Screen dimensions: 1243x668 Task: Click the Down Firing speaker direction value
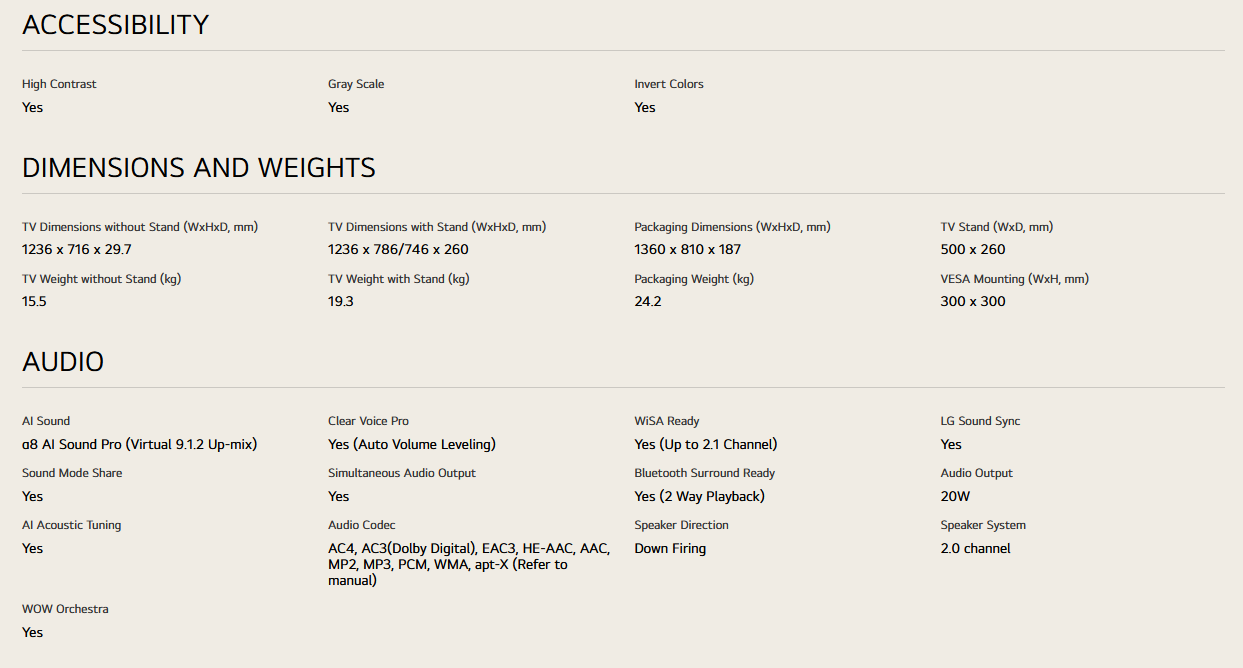[x=670, y=548]
